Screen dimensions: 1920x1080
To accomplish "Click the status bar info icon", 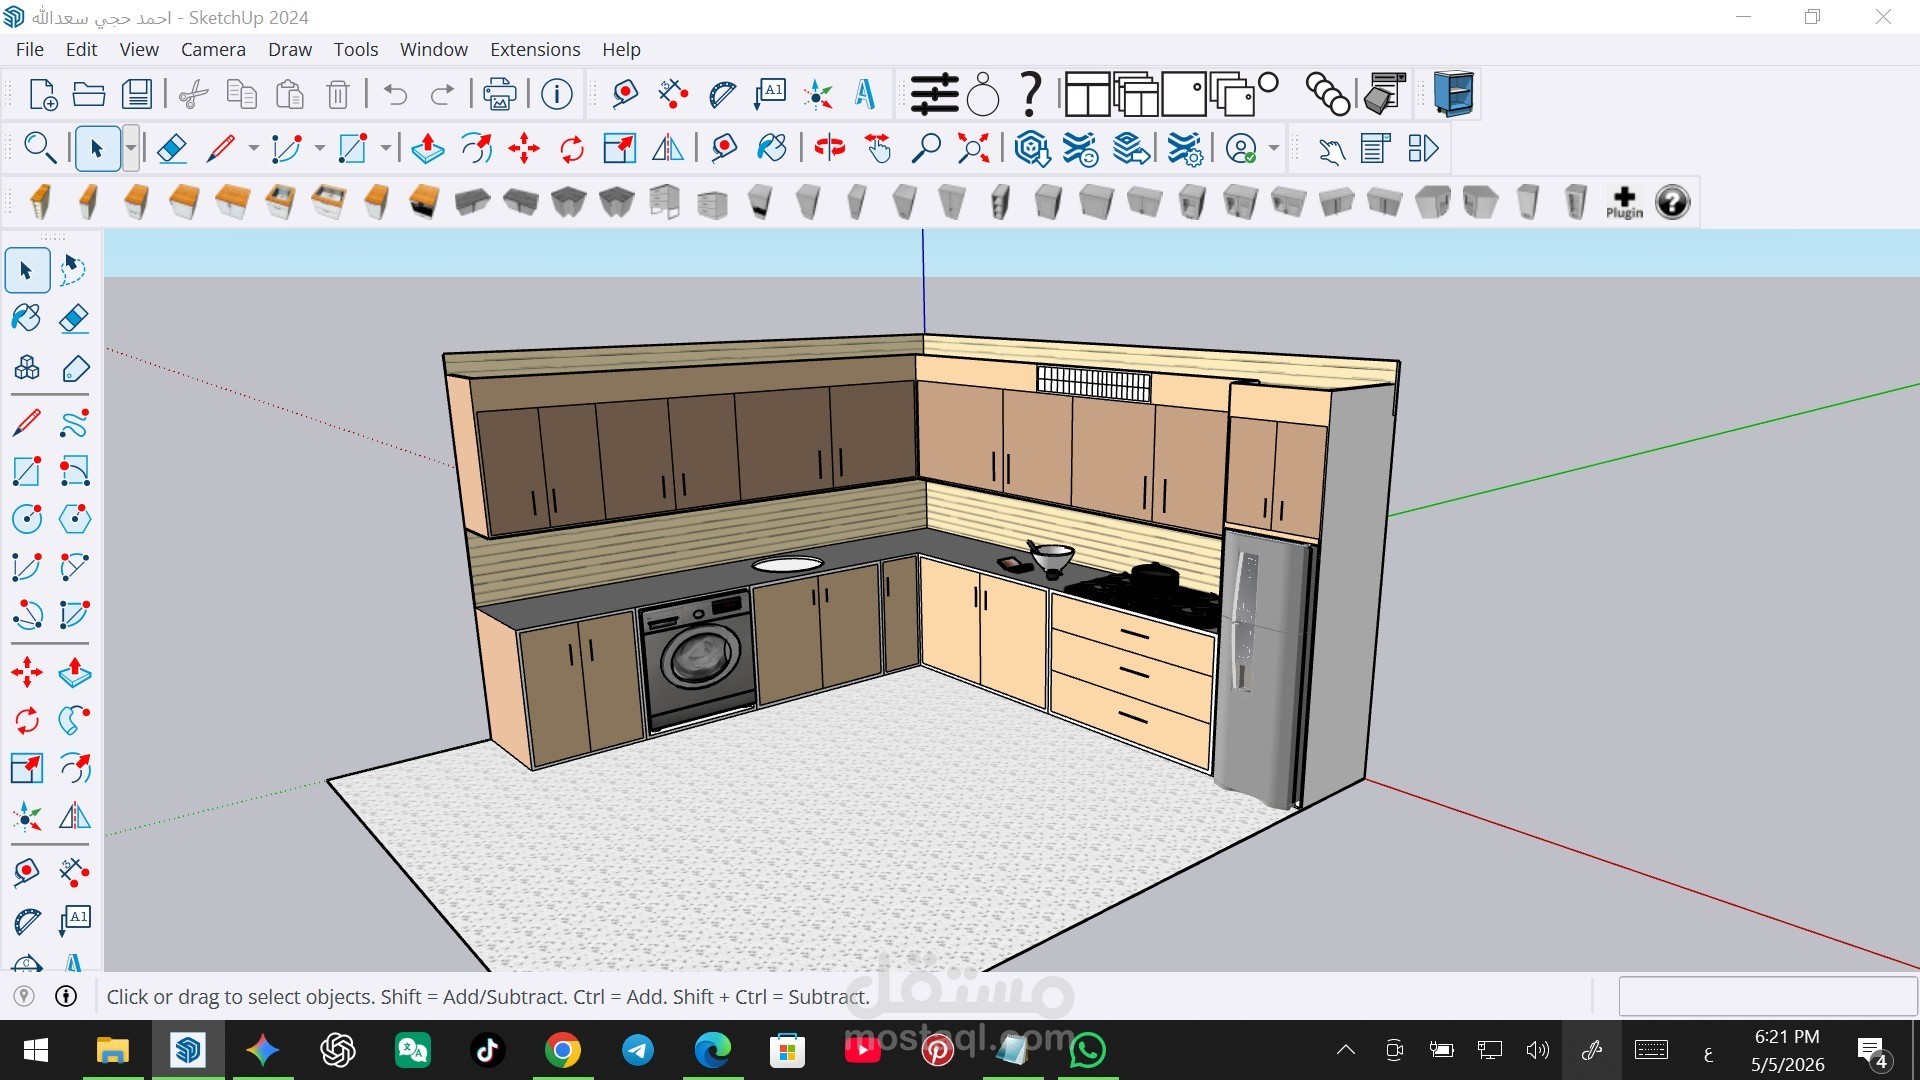I will click(66, 996).
